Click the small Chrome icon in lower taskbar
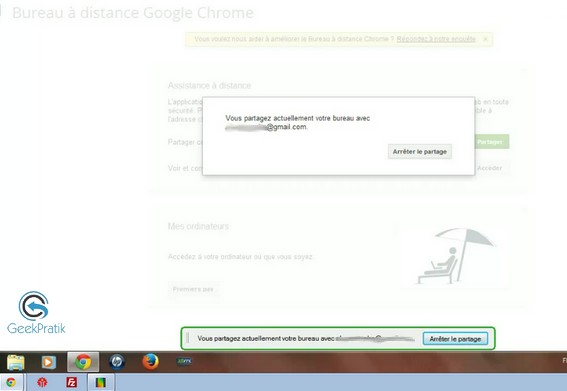567x391 pixels. [x=11, y=382]
